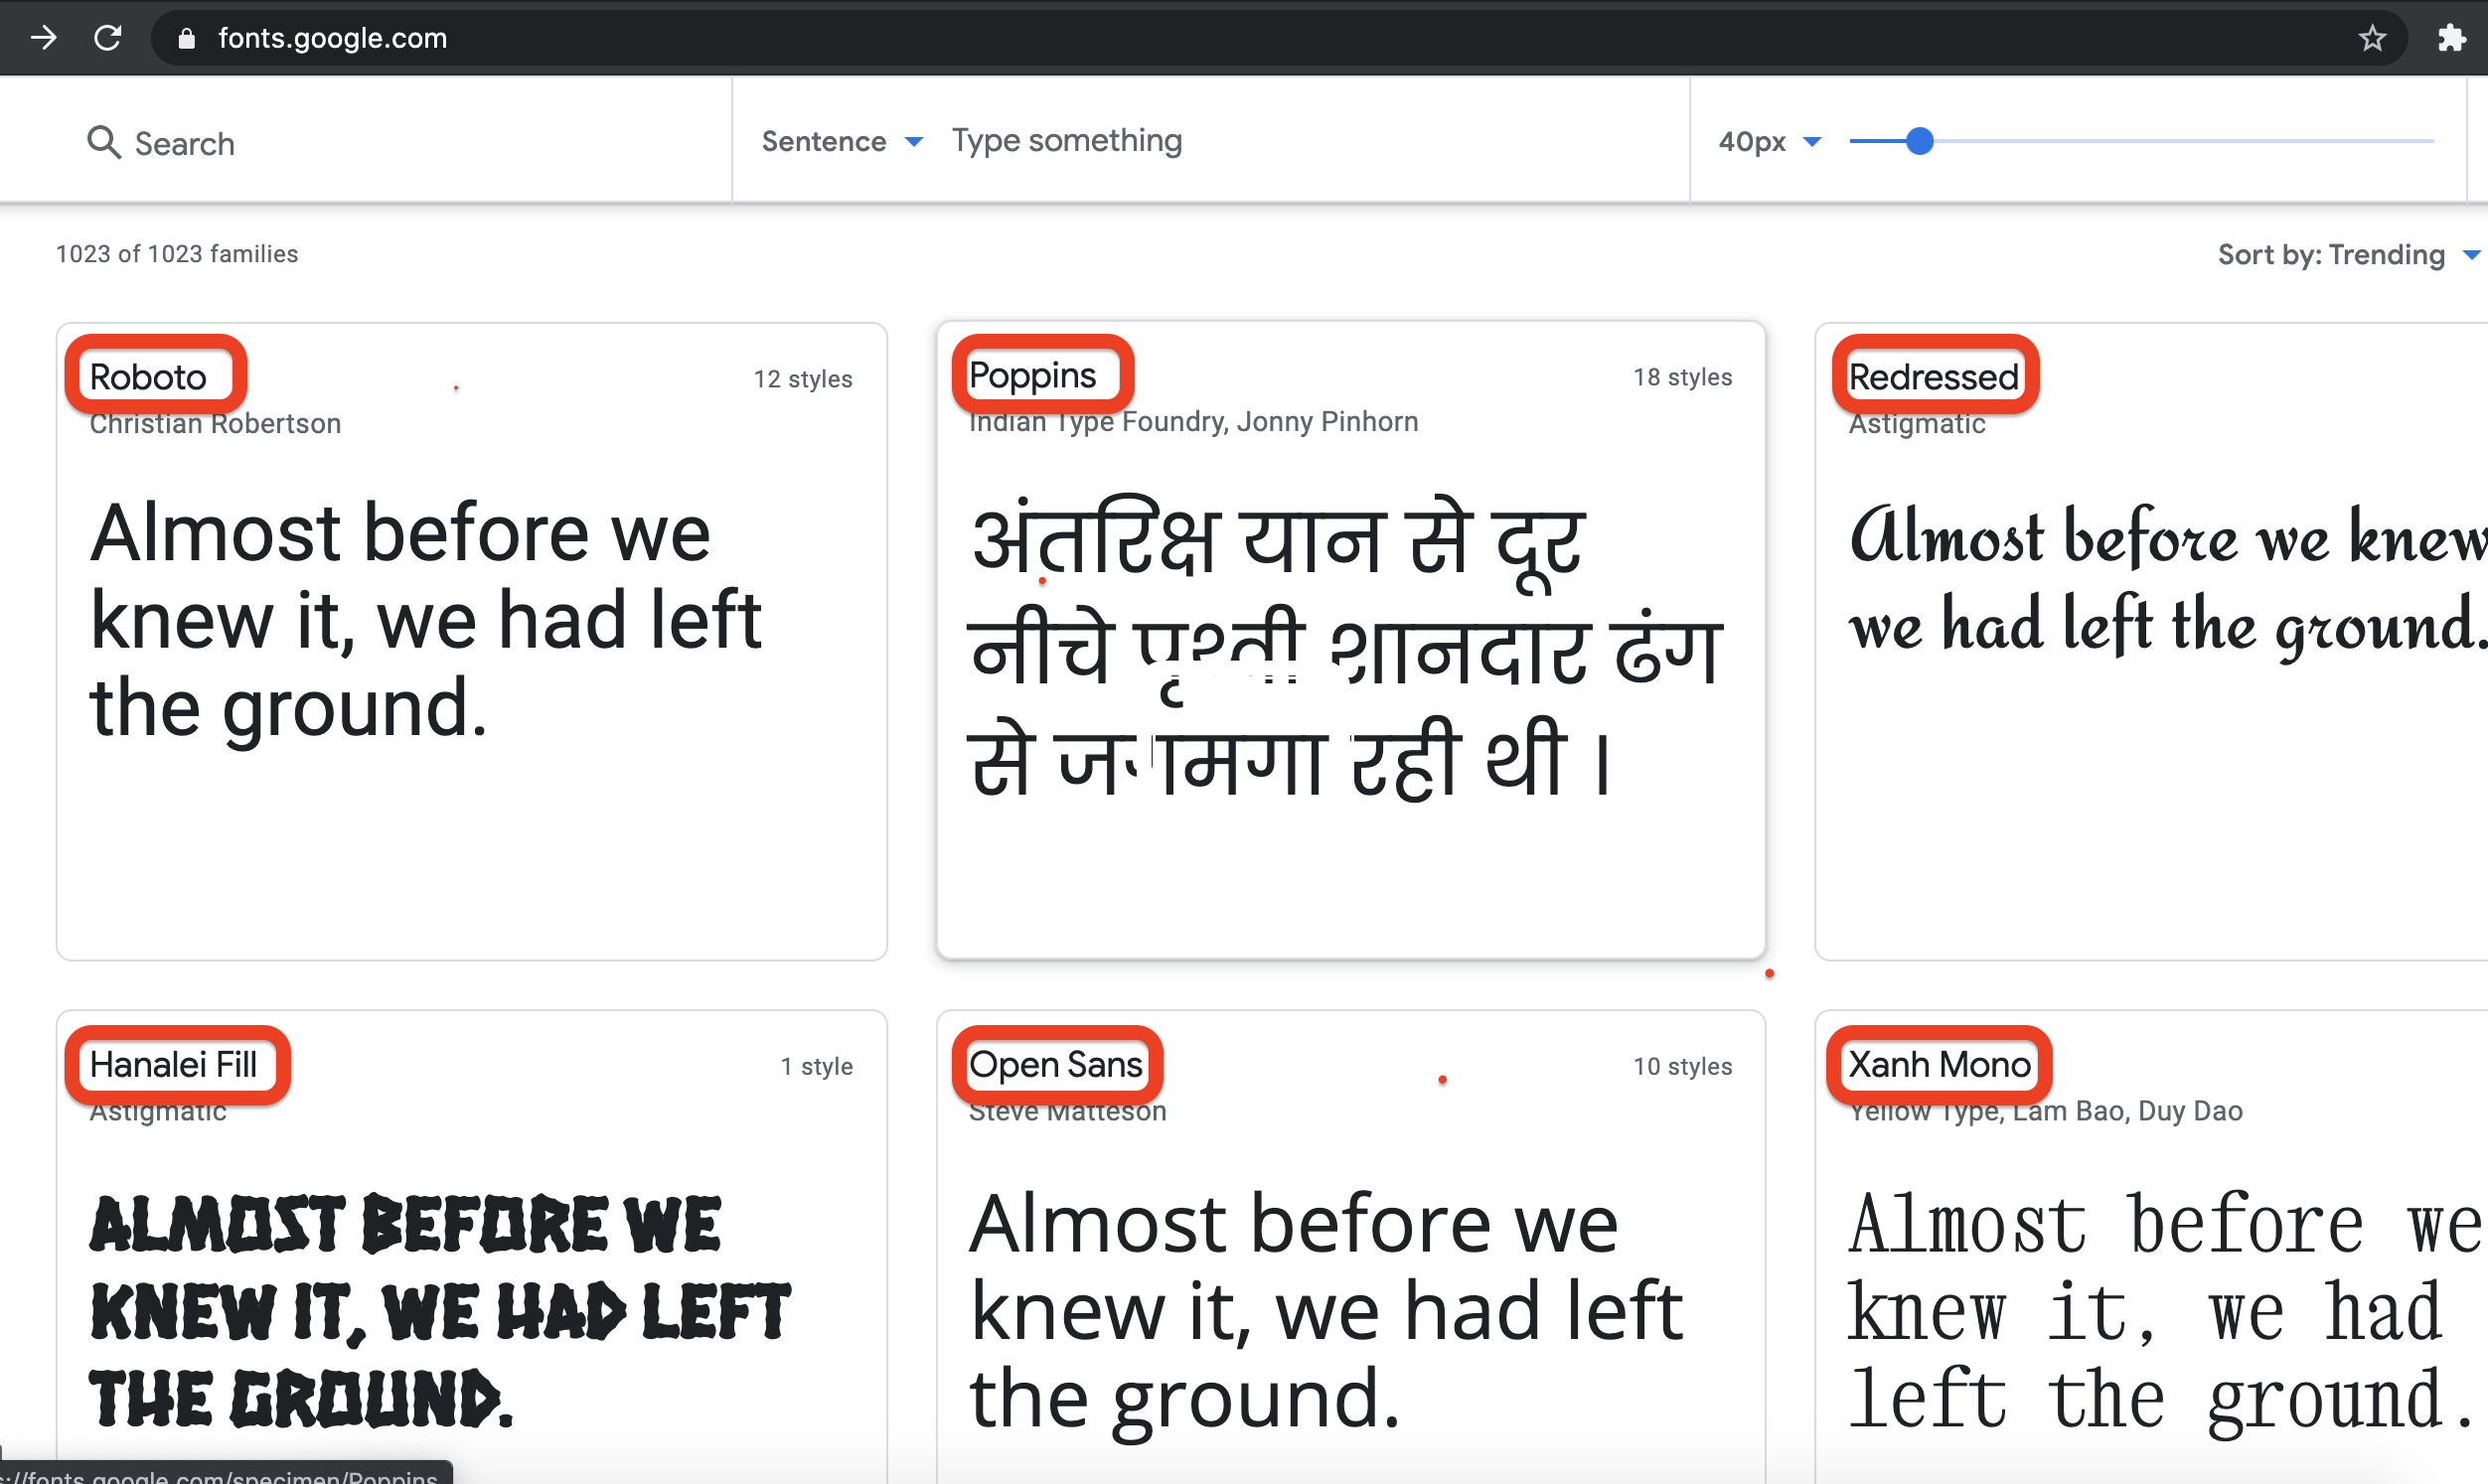Bookmark this page with the star icon
Screen dimensions: 2488x1484
pos(2372,38)
